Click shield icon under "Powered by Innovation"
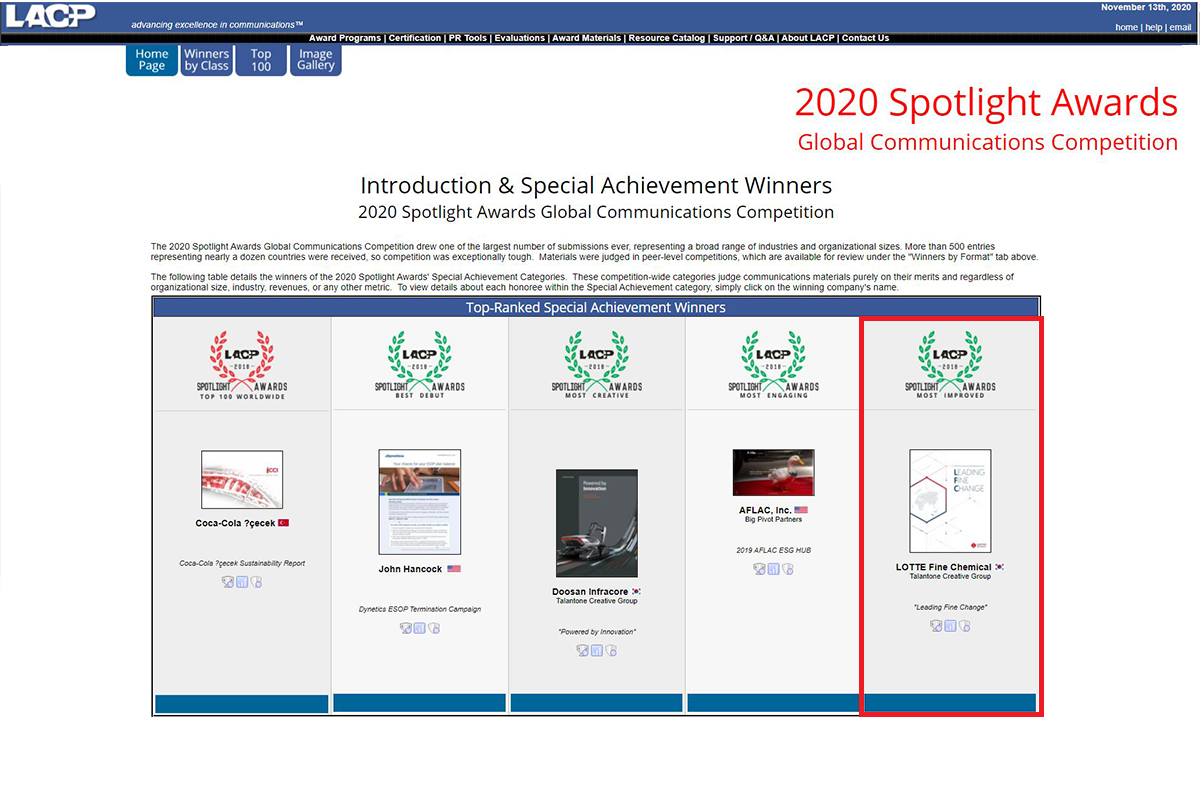 [x=610, y=650]
